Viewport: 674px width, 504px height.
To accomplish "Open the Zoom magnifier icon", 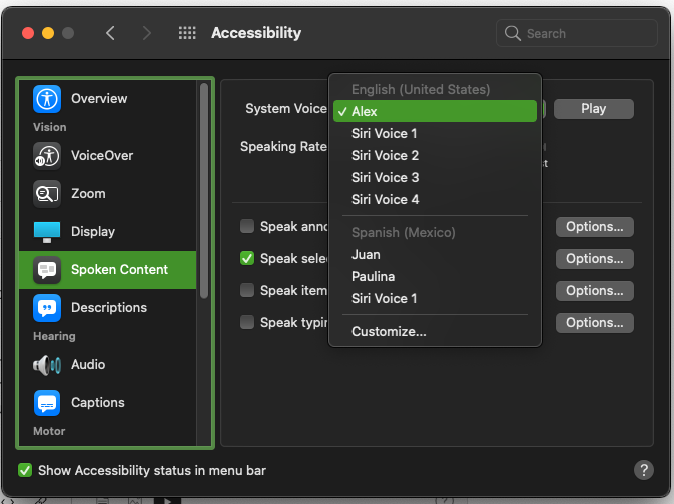I will point(47,194).
